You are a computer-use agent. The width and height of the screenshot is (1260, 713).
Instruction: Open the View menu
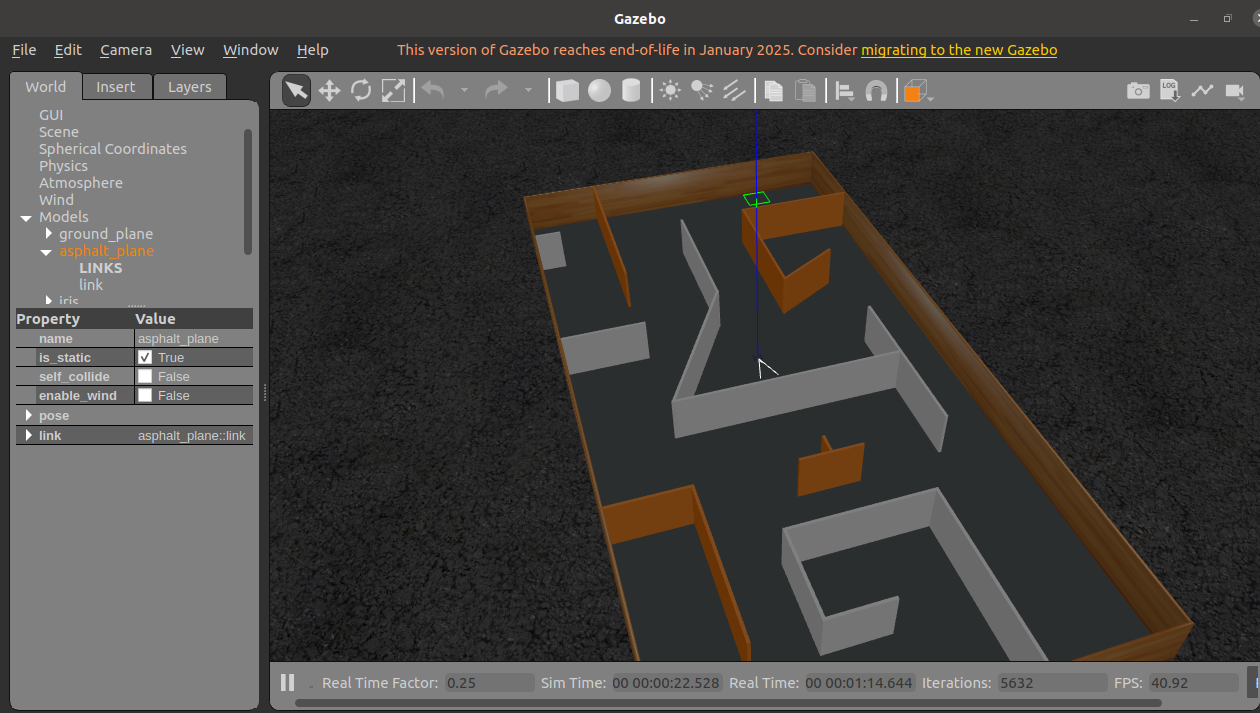pos(187,50)
